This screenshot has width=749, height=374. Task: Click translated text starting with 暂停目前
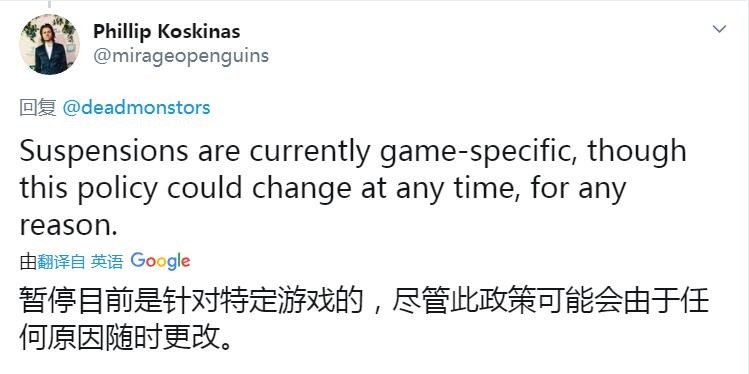(364, 301)
